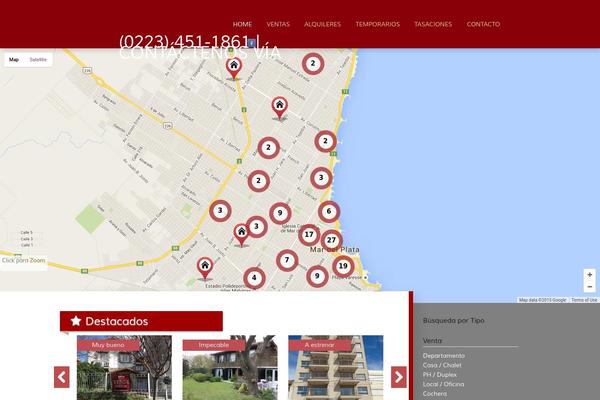Image resolution: width=600 pixels, height=400 pixels.
Task: Open the A estrenar property thumbnail
Action: click(x=336, y=368)
